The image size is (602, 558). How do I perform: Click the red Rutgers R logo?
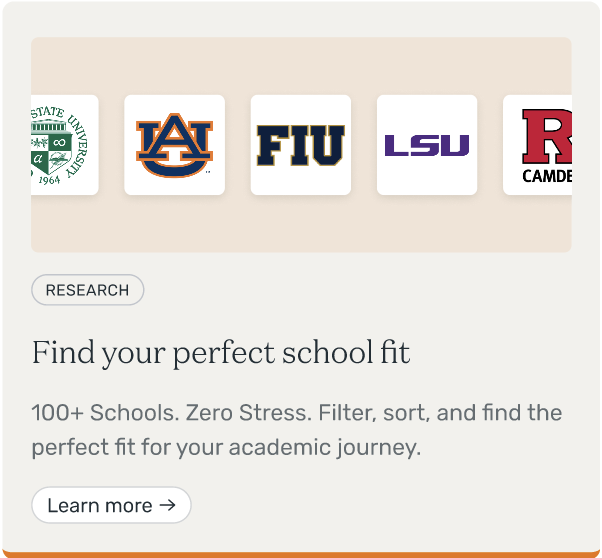click(x=547, y=136)
